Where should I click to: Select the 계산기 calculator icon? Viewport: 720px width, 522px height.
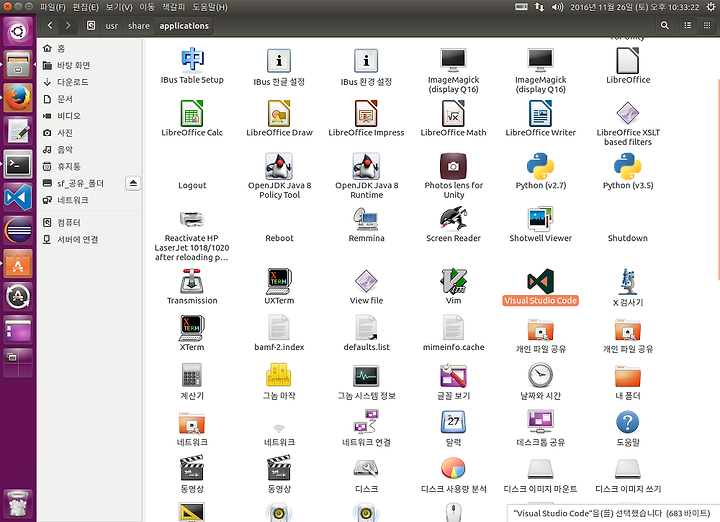point(192,375)
